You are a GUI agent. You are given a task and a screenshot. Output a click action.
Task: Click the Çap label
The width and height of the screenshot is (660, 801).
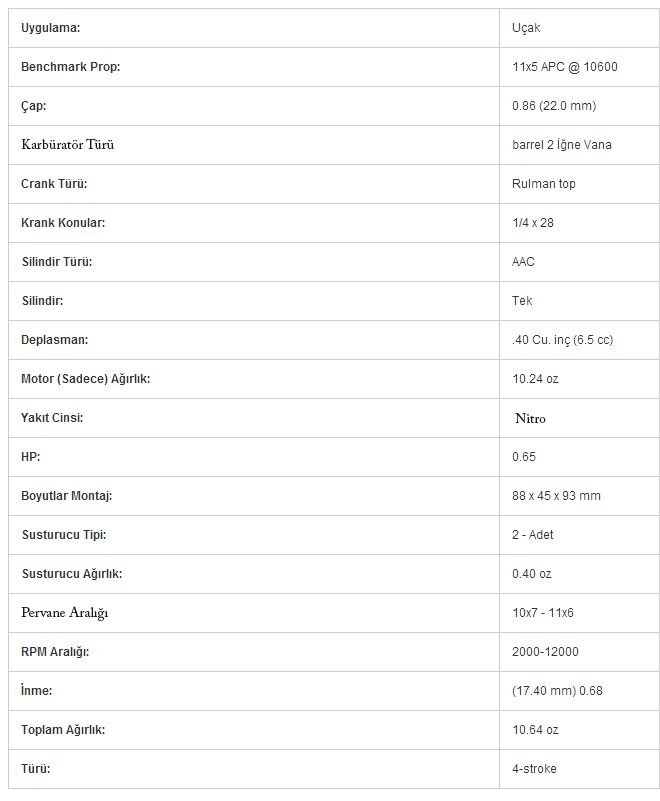pyautogui.click(x=34, y=106)
